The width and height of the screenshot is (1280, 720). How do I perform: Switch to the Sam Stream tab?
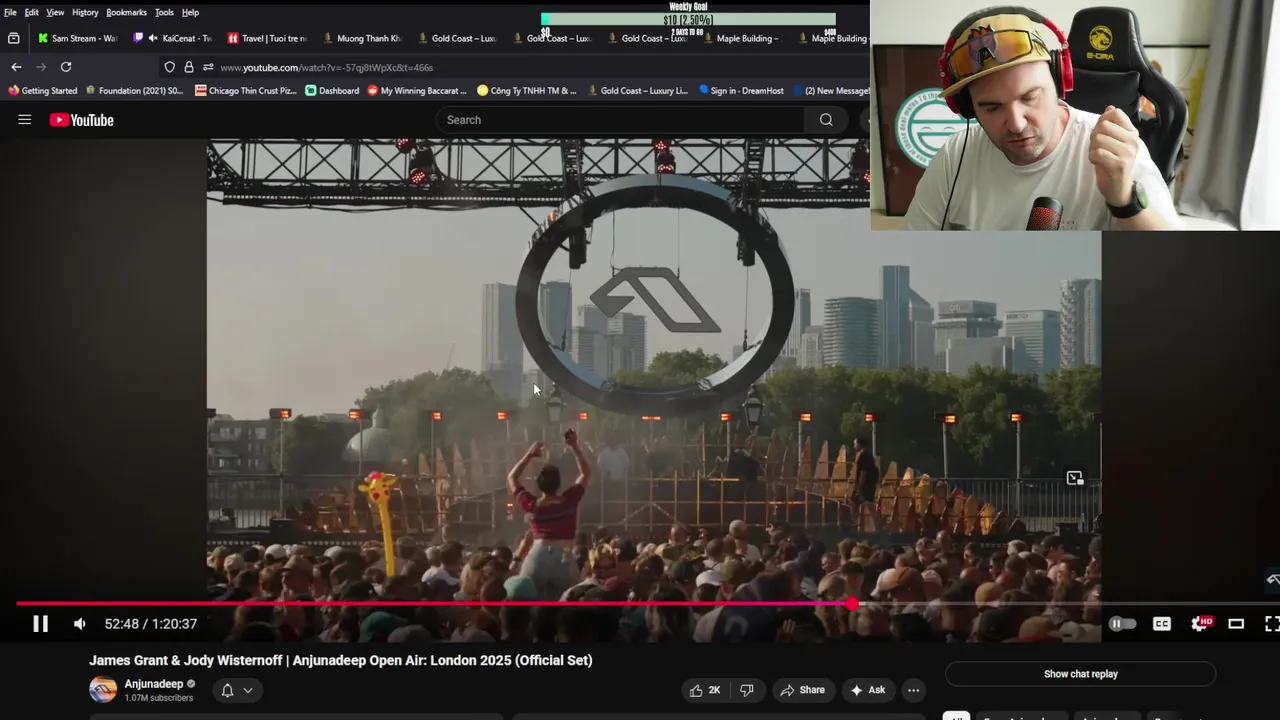coord(77,38)
